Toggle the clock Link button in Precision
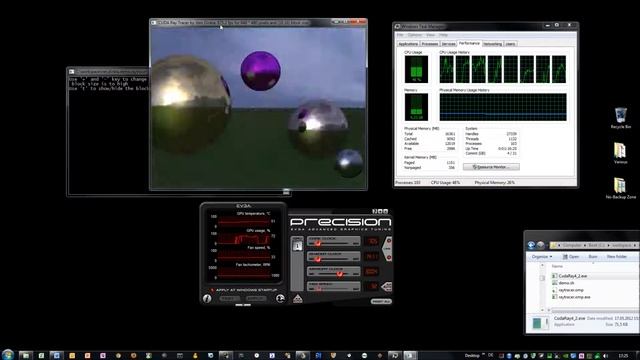Image resolution: width=640 pixels, height=360 pixels. tap(387, 249)
